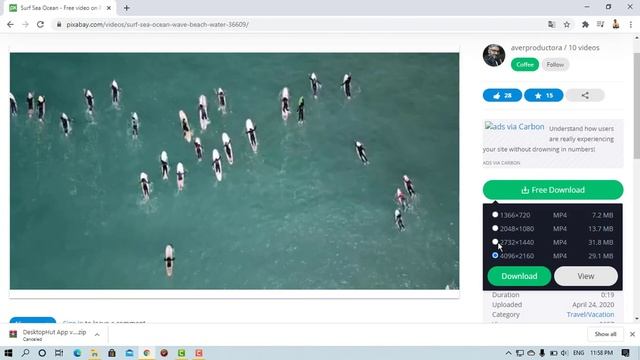
Task: Select 2732×1440 resolution option
Action: click(x=495, y=242)
